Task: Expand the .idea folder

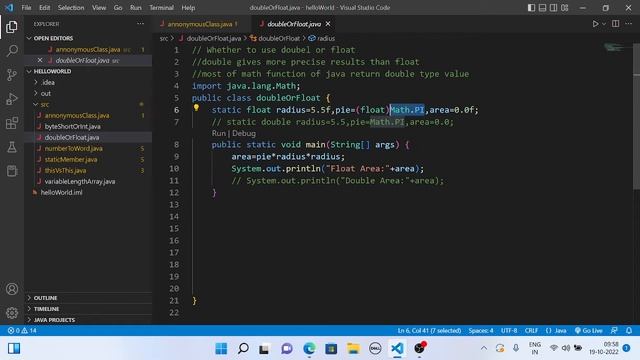Action: (x=48, y=82)
